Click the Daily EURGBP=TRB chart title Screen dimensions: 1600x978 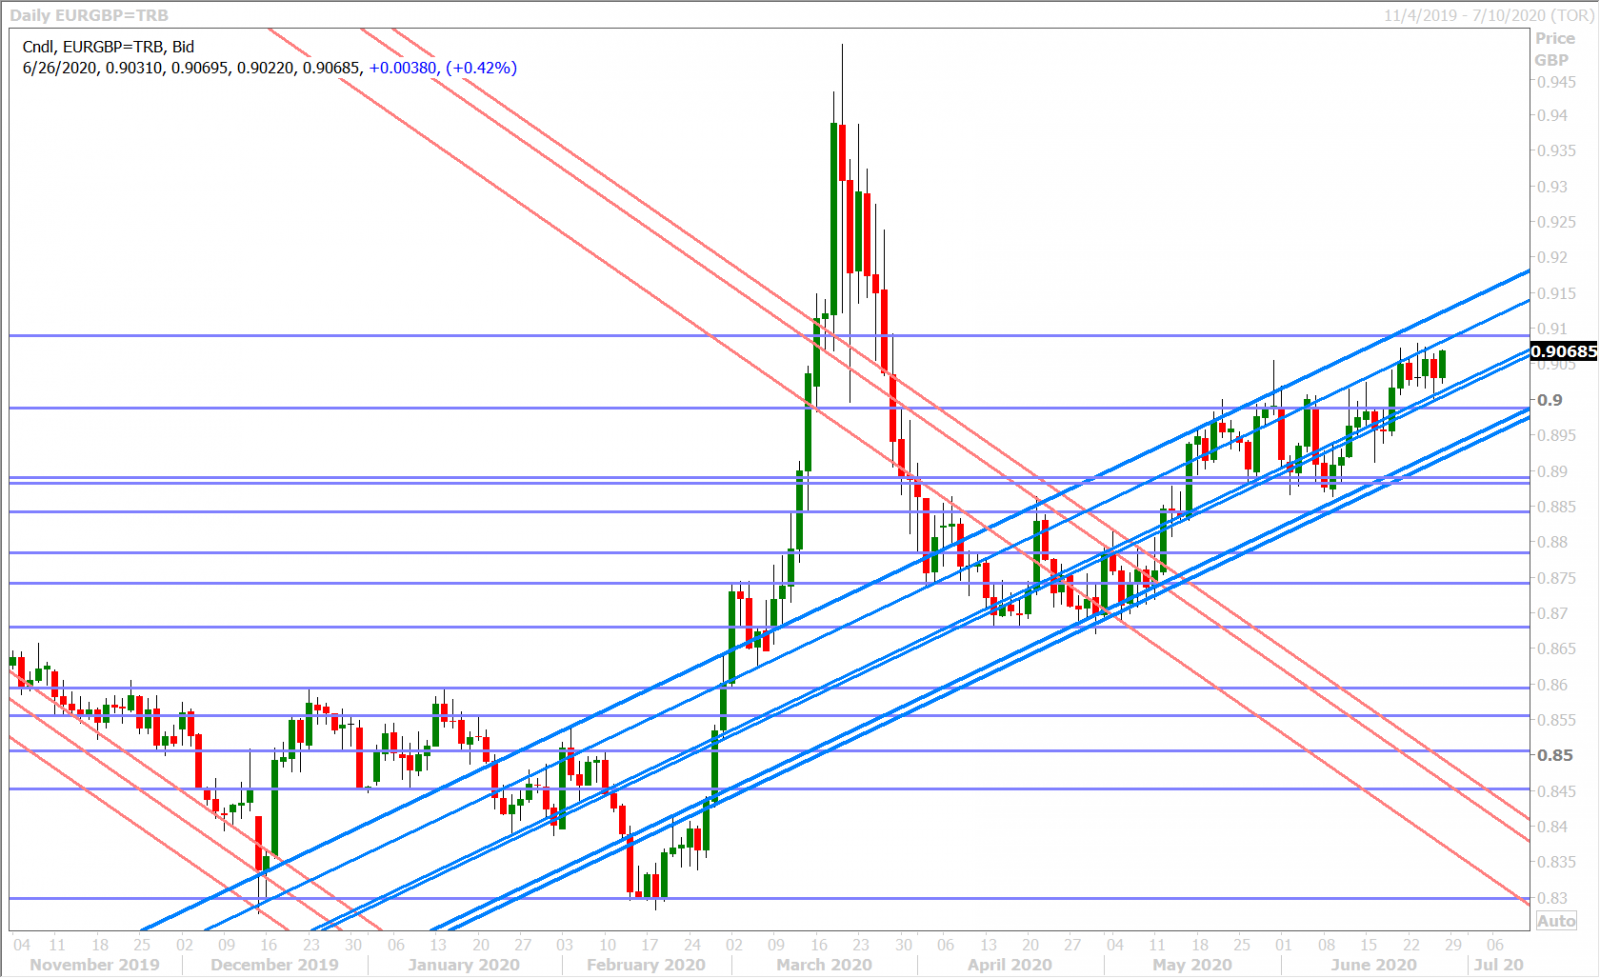pos(89,15)
